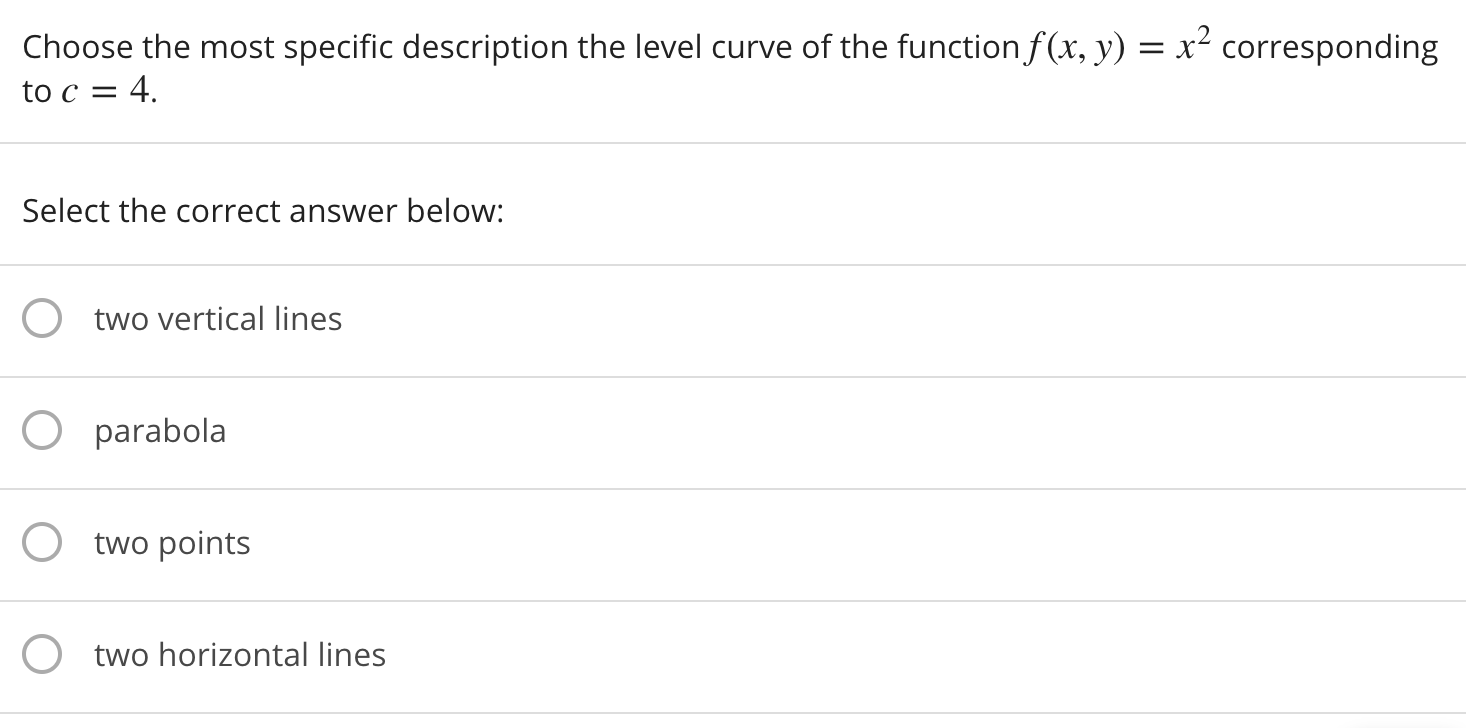
Task: Select the radio button for 'parabola'
Action: click(41, 430)
